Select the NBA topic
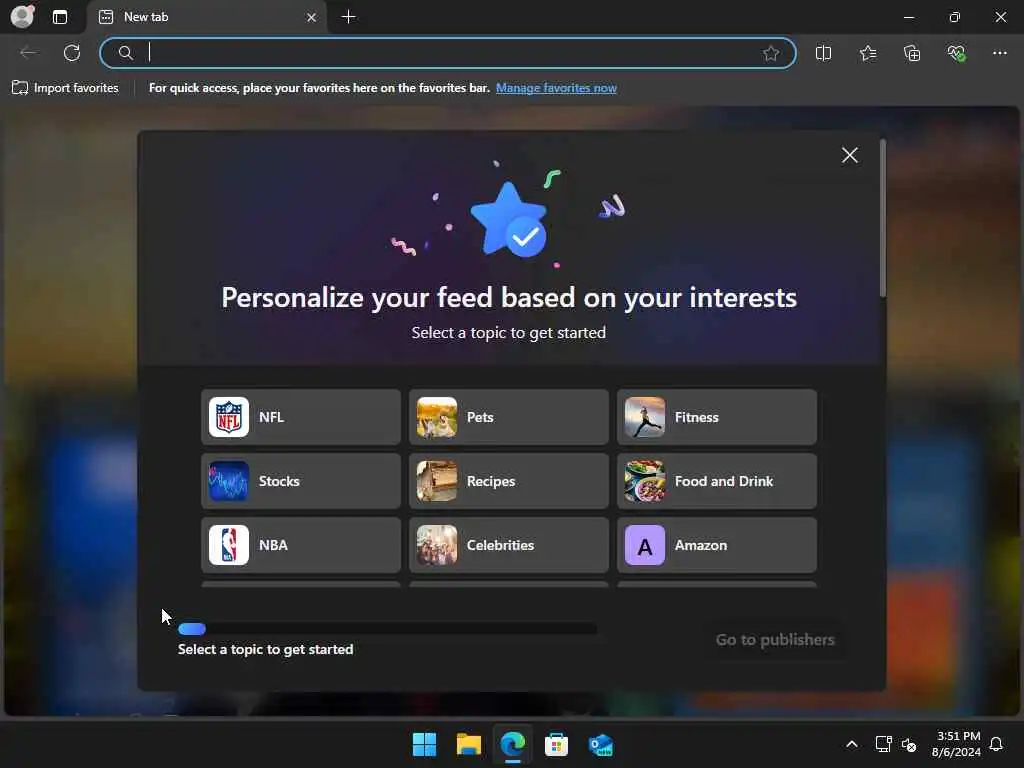 301,545
